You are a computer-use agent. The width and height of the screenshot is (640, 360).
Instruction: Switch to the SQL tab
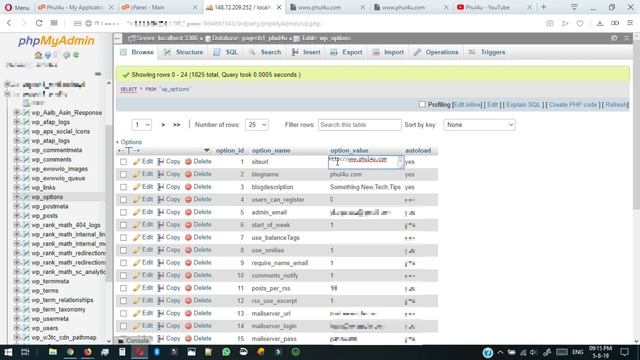pos(226,52)
